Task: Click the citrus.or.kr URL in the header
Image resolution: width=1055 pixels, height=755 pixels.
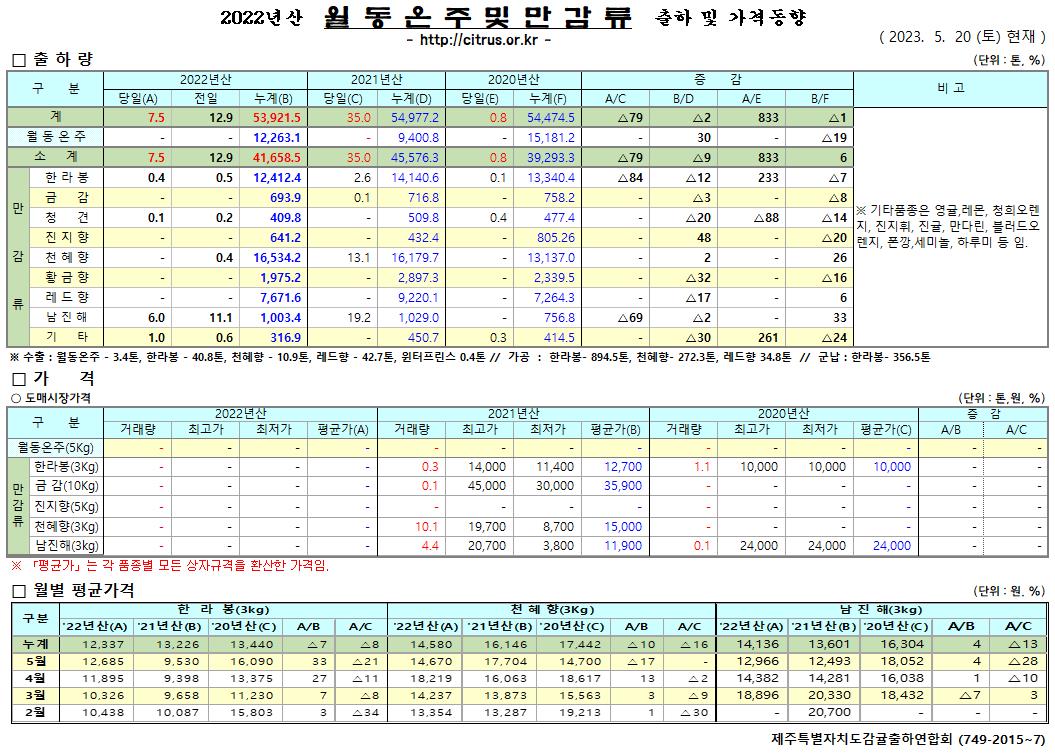Action: coord(479,40)
